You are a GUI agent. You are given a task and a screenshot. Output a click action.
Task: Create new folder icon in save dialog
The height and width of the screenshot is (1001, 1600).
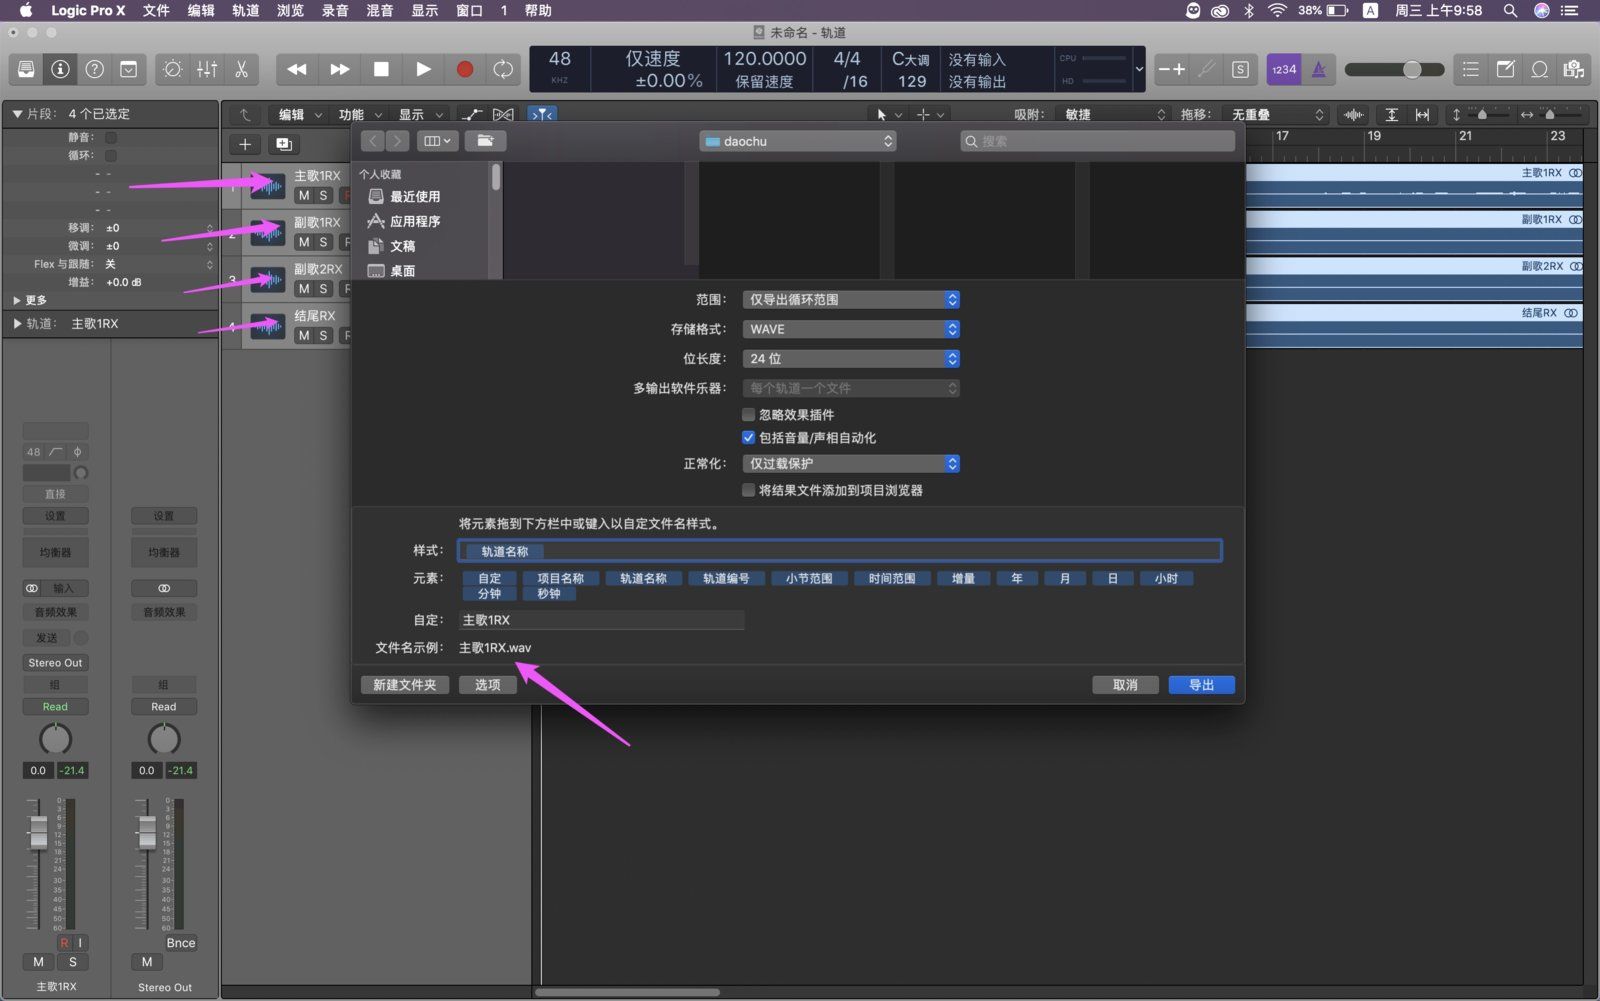tap(485, 141)
